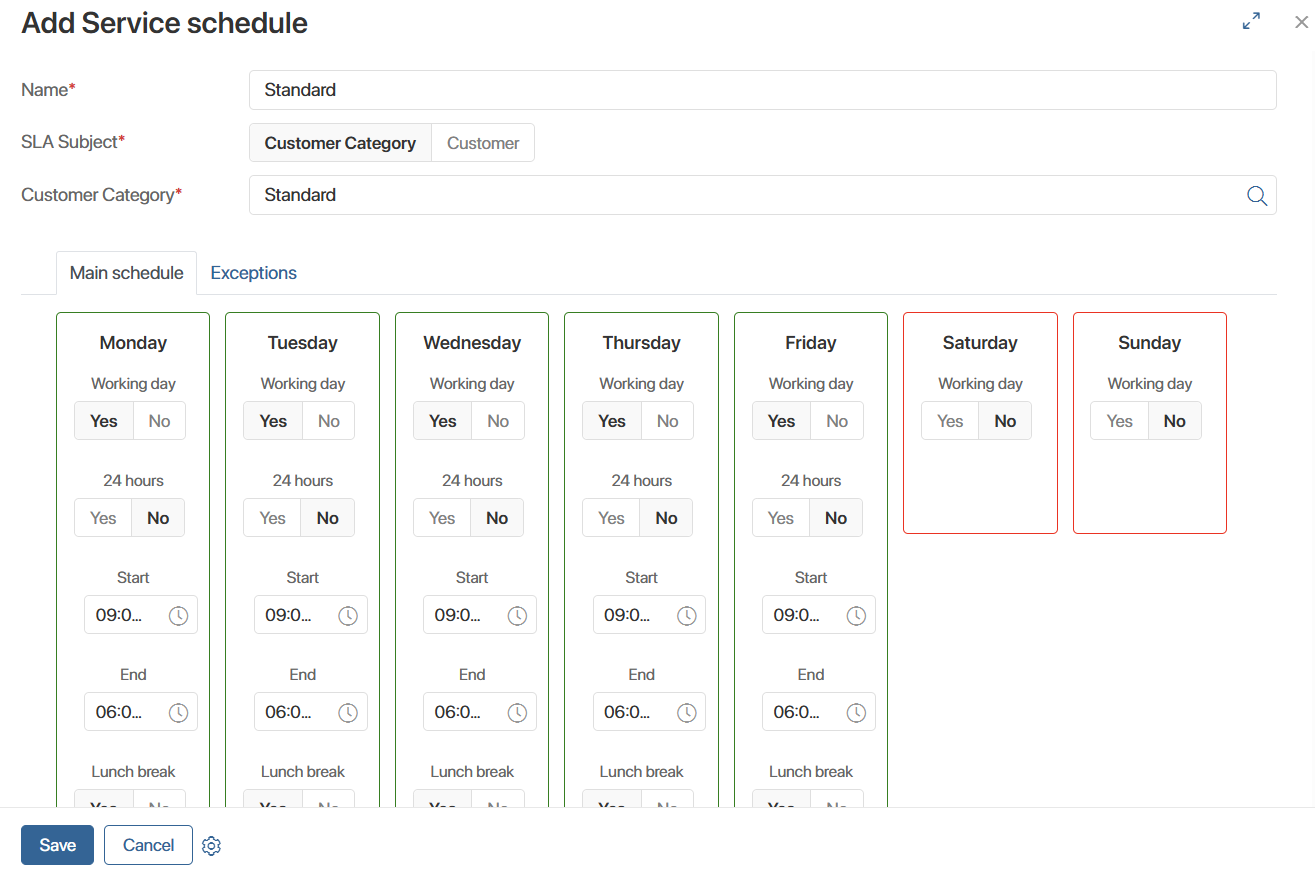Viewport: 1315px width, 871px height.
Task: Open the Tuesday End time clock picker
Action: point(348,713)
